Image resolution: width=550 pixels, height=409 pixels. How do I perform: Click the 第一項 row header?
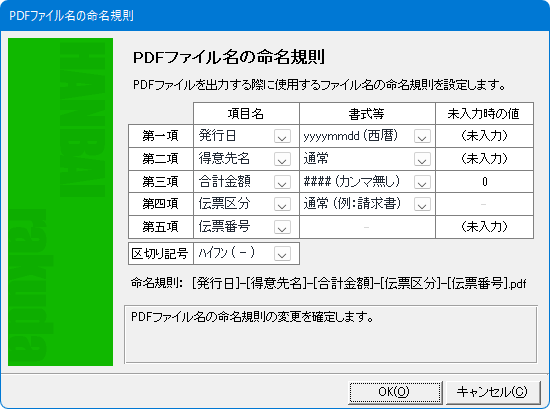tap(161, 136)
